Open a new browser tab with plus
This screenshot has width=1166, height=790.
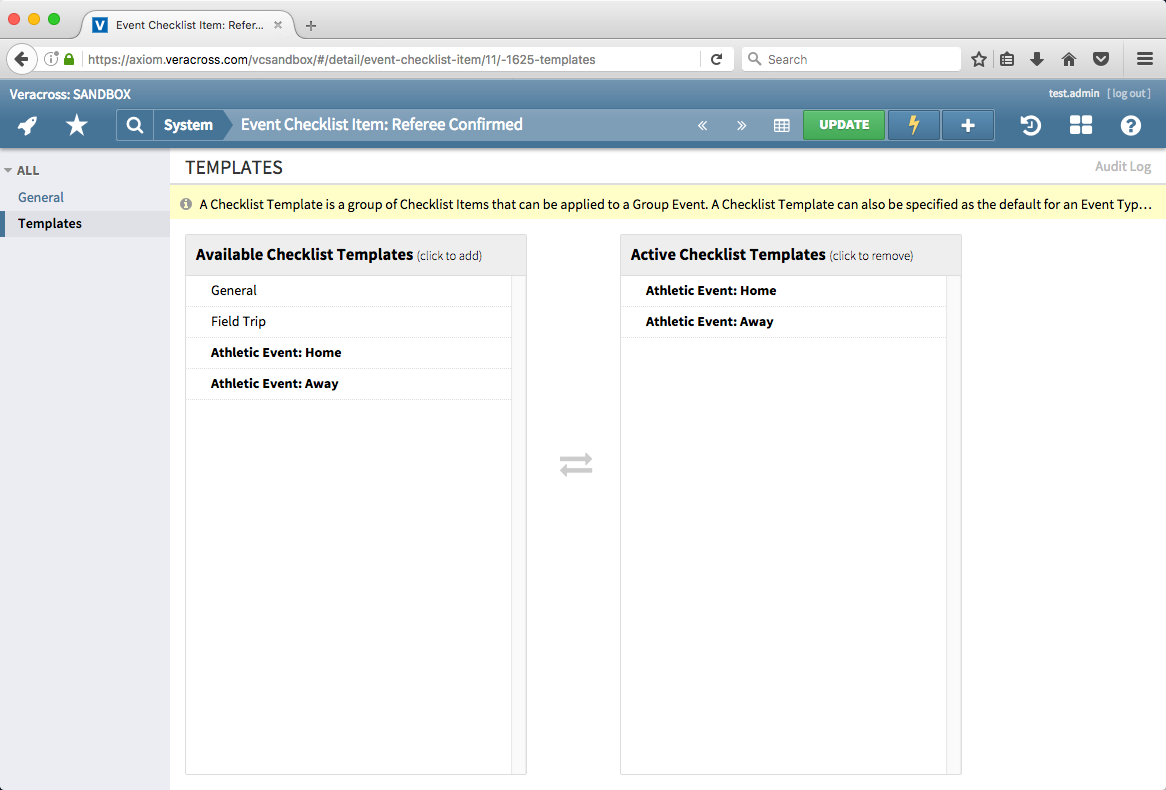click(x=311, y=25)
